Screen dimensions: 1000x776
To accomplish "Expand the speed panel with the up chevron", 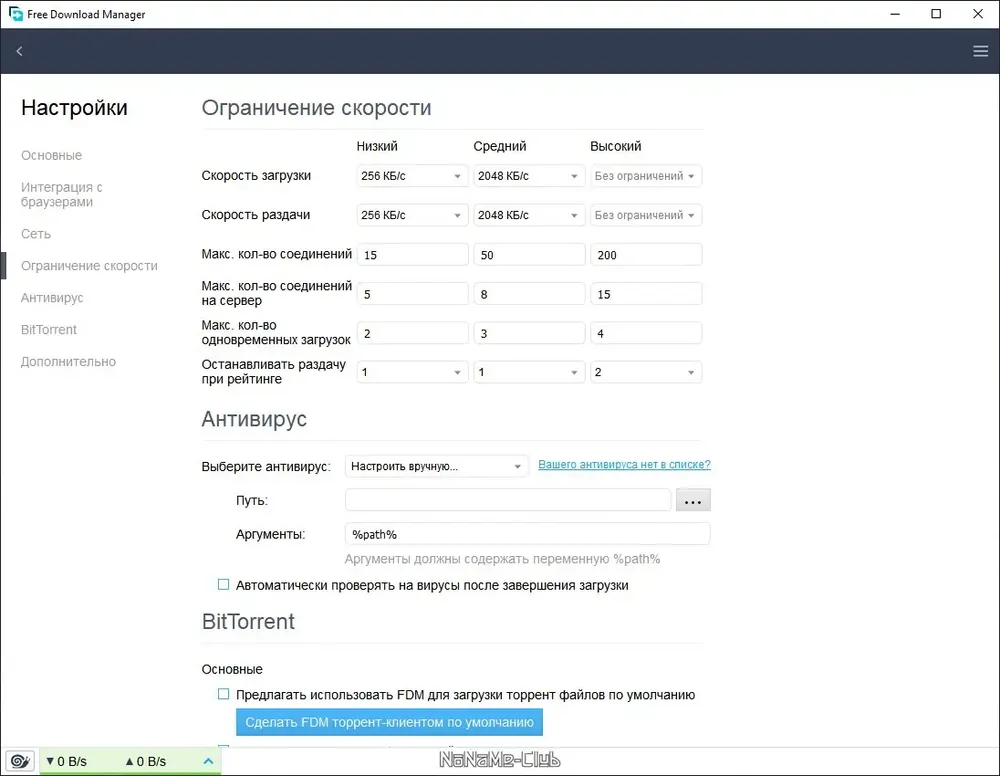I will [208, 761].
